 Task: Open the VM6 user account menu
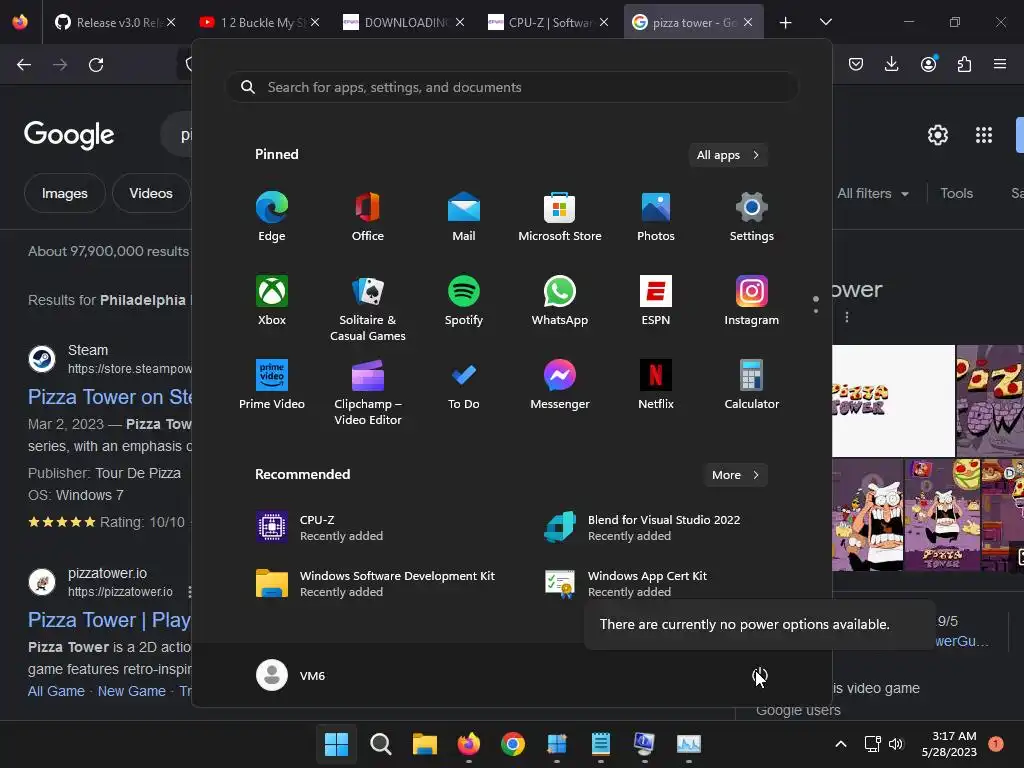(291, 675)
